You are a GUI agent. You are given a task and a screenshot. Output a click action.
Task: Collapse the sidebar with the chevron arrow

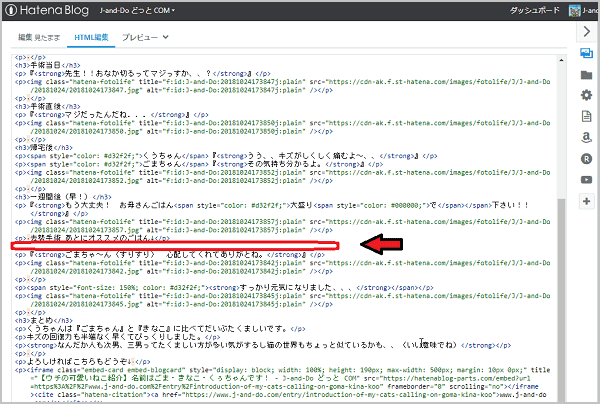(586, 31)
